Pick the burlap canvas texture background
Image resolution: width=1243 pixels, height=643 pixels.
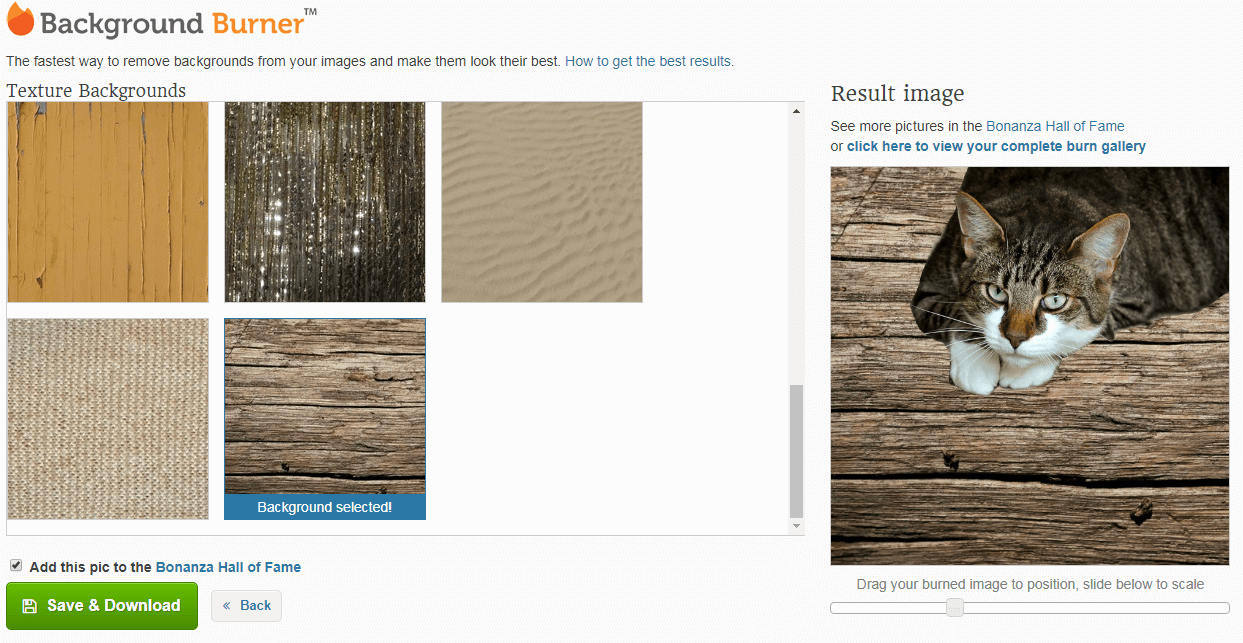pyautogui.click(x=108, y=419)
